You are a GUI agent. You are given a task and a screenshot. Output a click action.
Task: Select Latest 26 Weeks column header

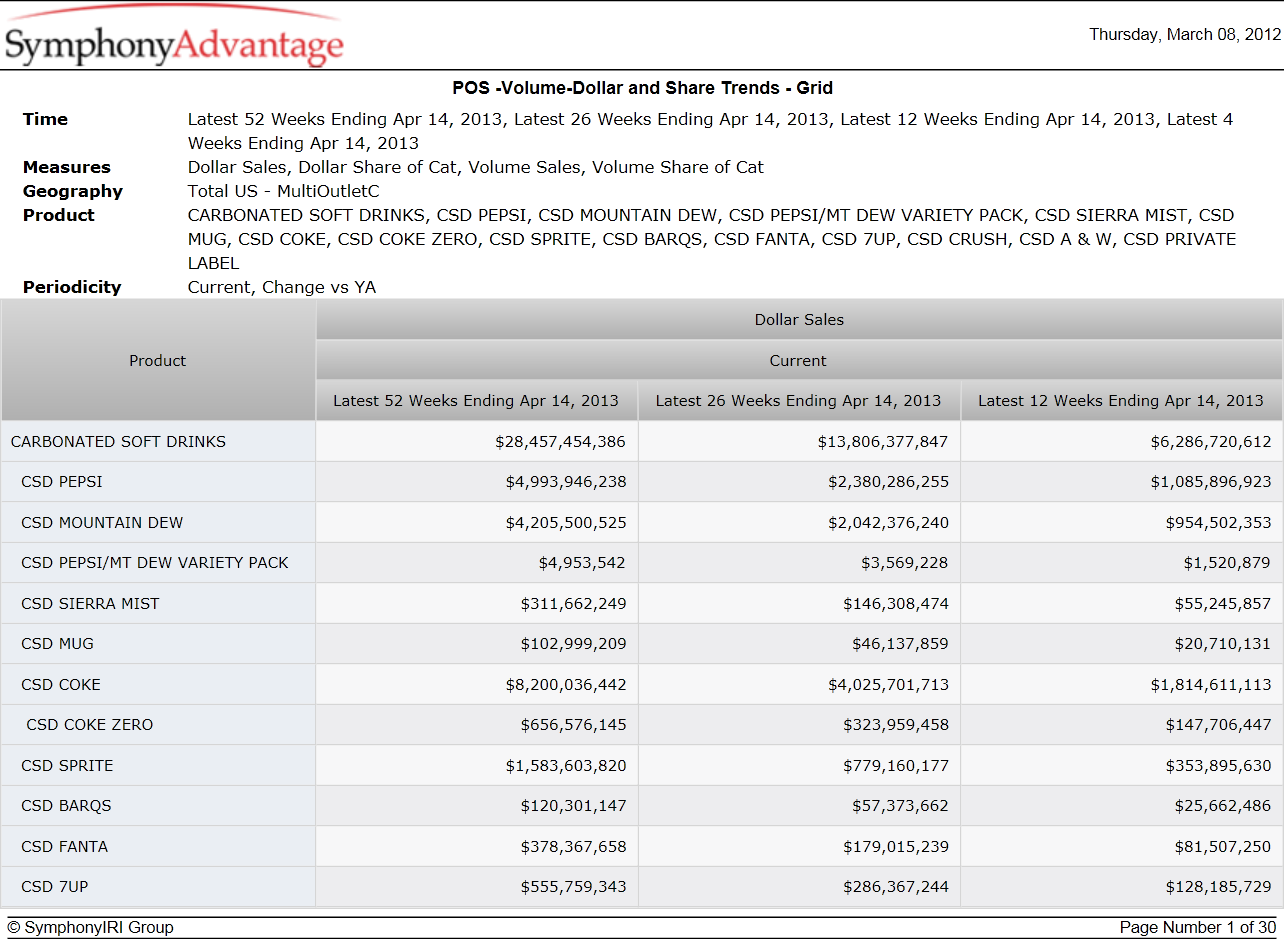[799, 400]
